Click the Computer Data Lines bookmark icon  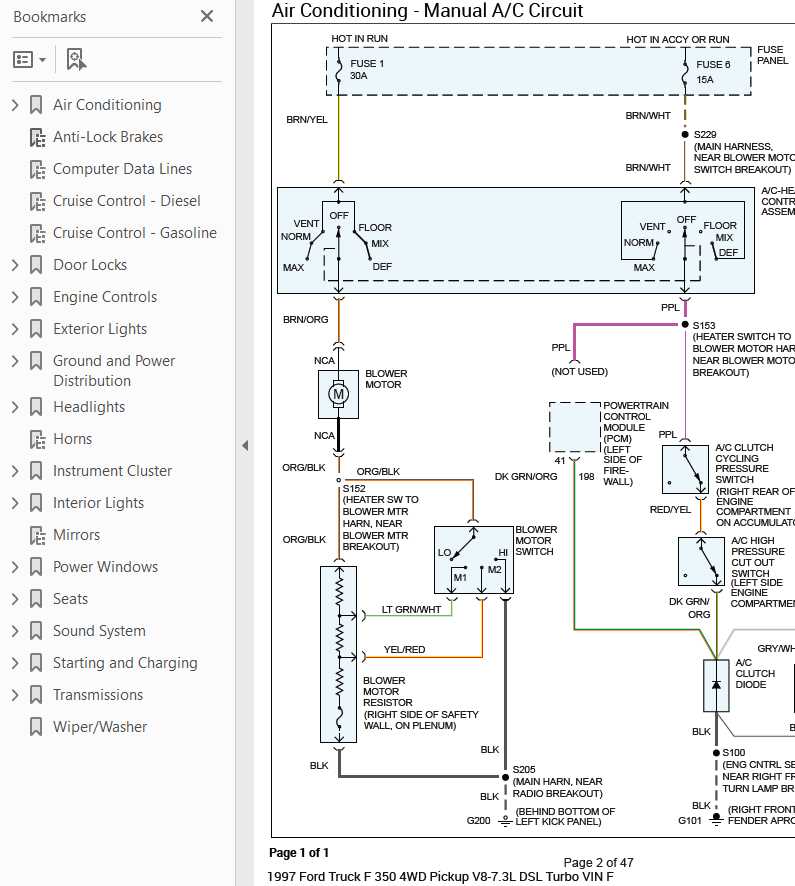(x=37, y=170)
